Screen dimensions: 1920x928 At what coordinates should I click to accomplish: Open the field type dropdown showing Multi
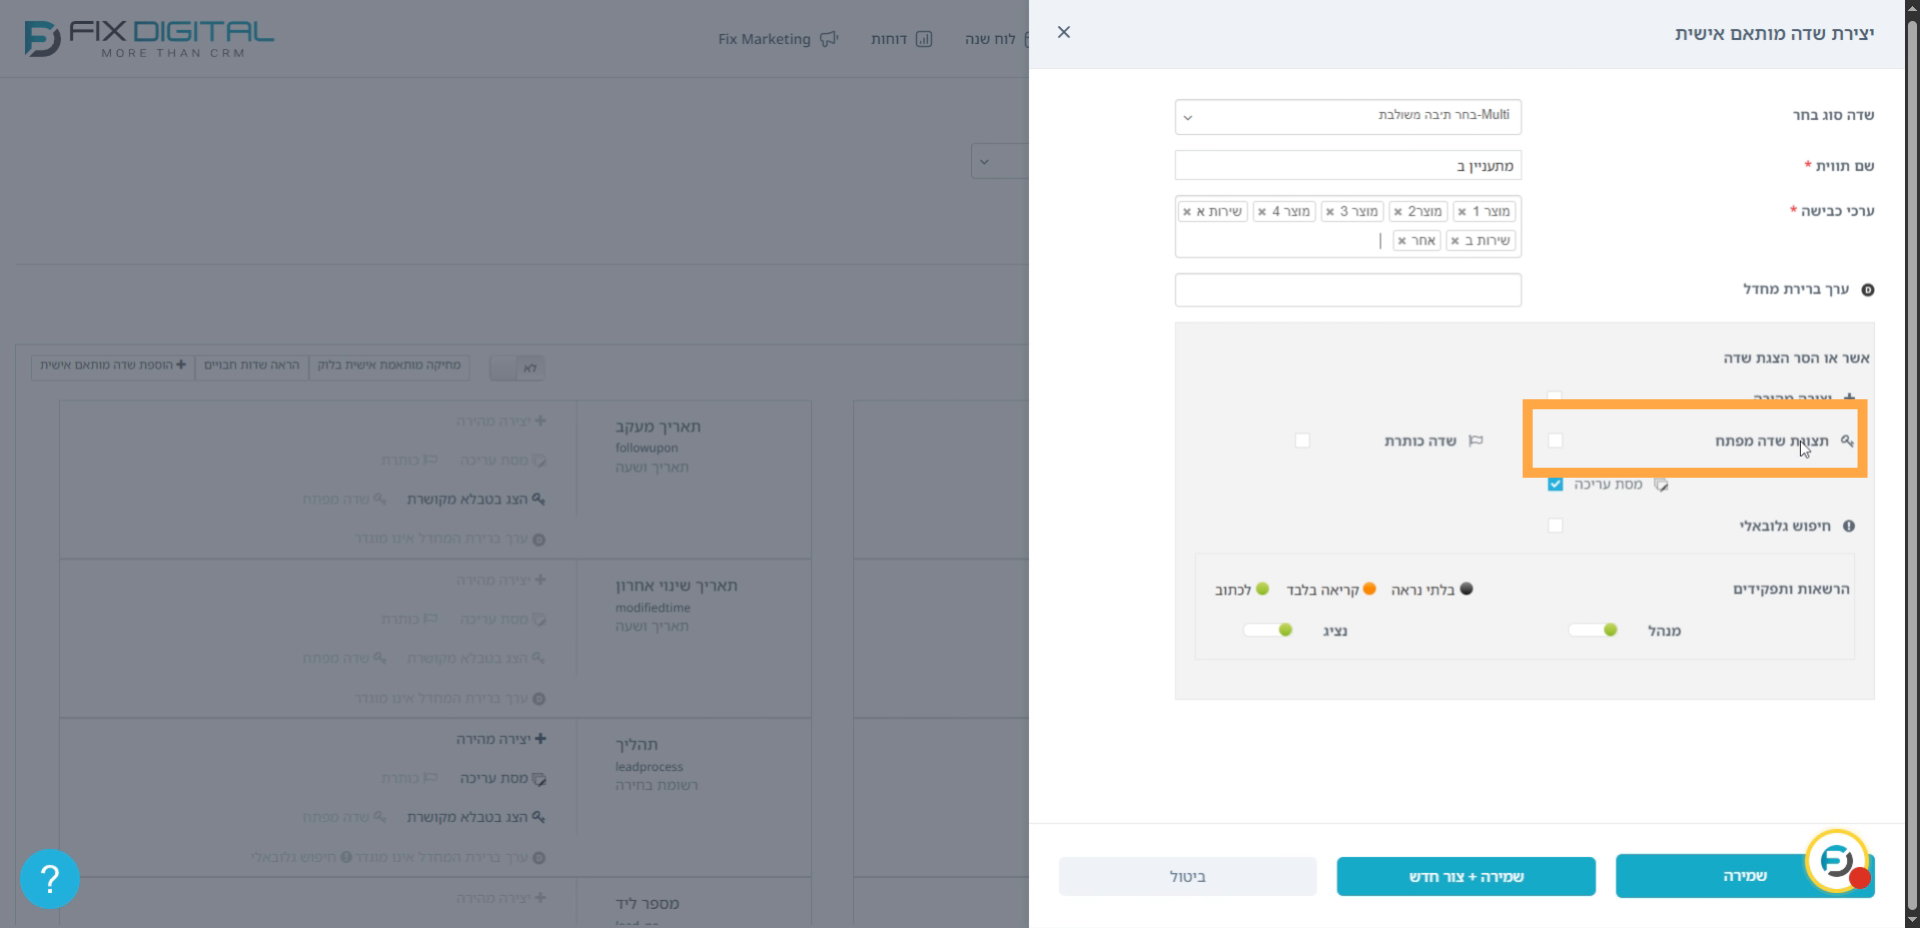pyautogui.click(x=1348, y=116)
